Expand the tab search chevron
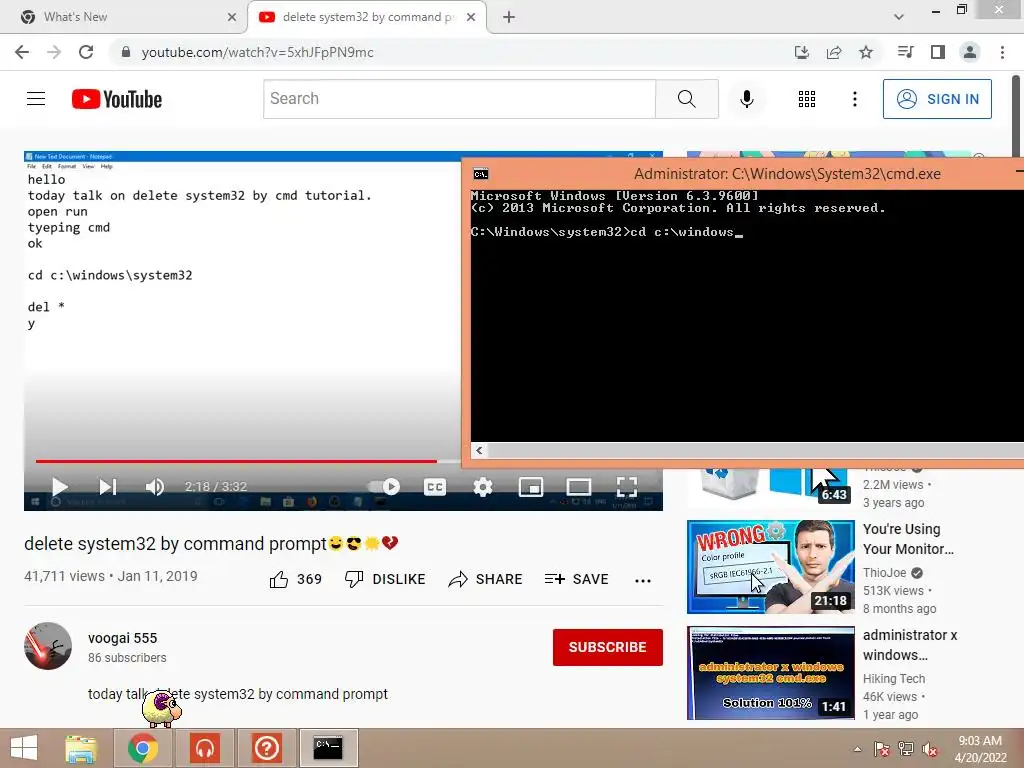The image size is (1024, 768). pyautogui.click(x=899, y=17)
